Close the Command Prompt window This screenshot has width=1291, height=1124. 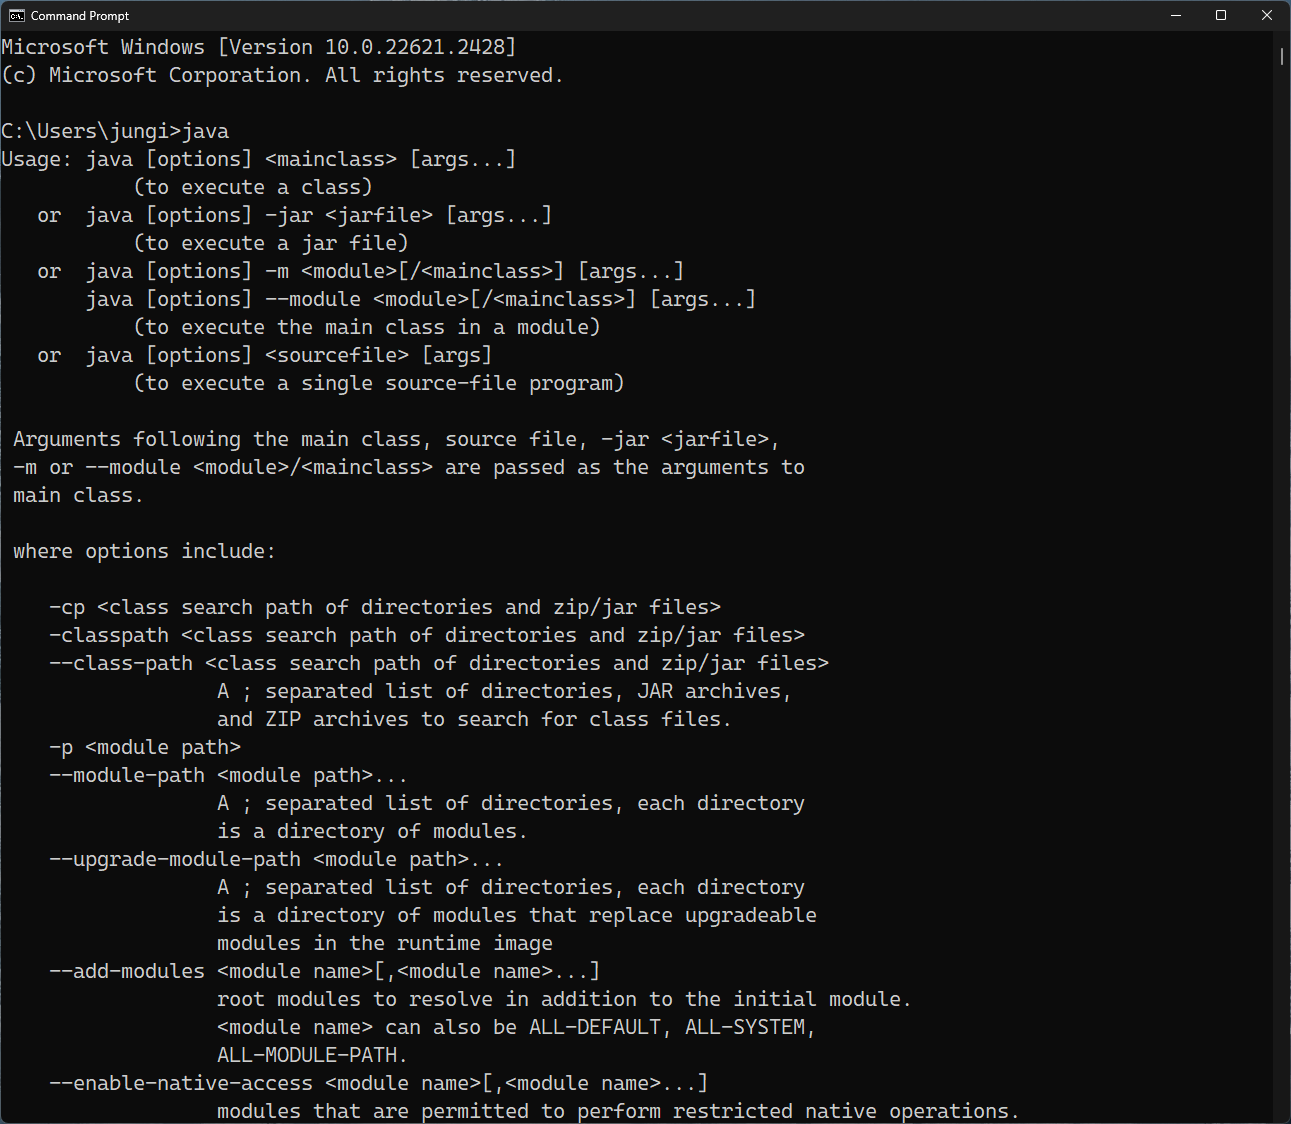point(1267,15)
